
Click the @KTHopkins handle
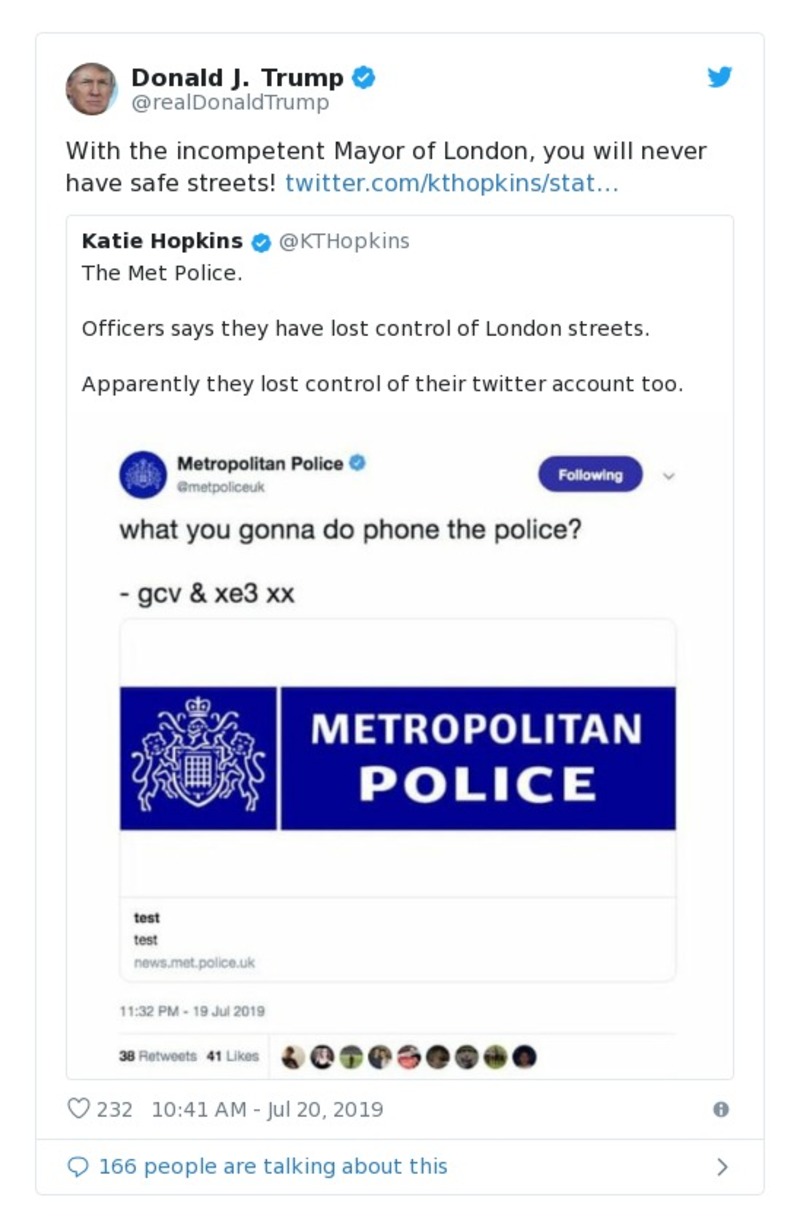(344, 241)
